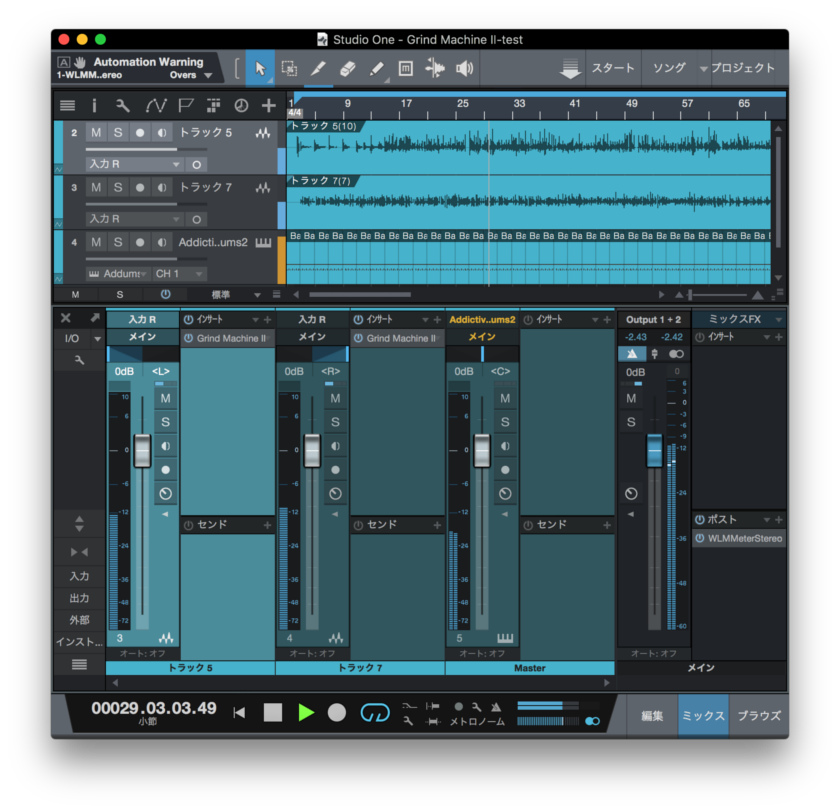Detach the mixer console window
The width and height of the screenshot is (840, 812).
tap(95, 318)
